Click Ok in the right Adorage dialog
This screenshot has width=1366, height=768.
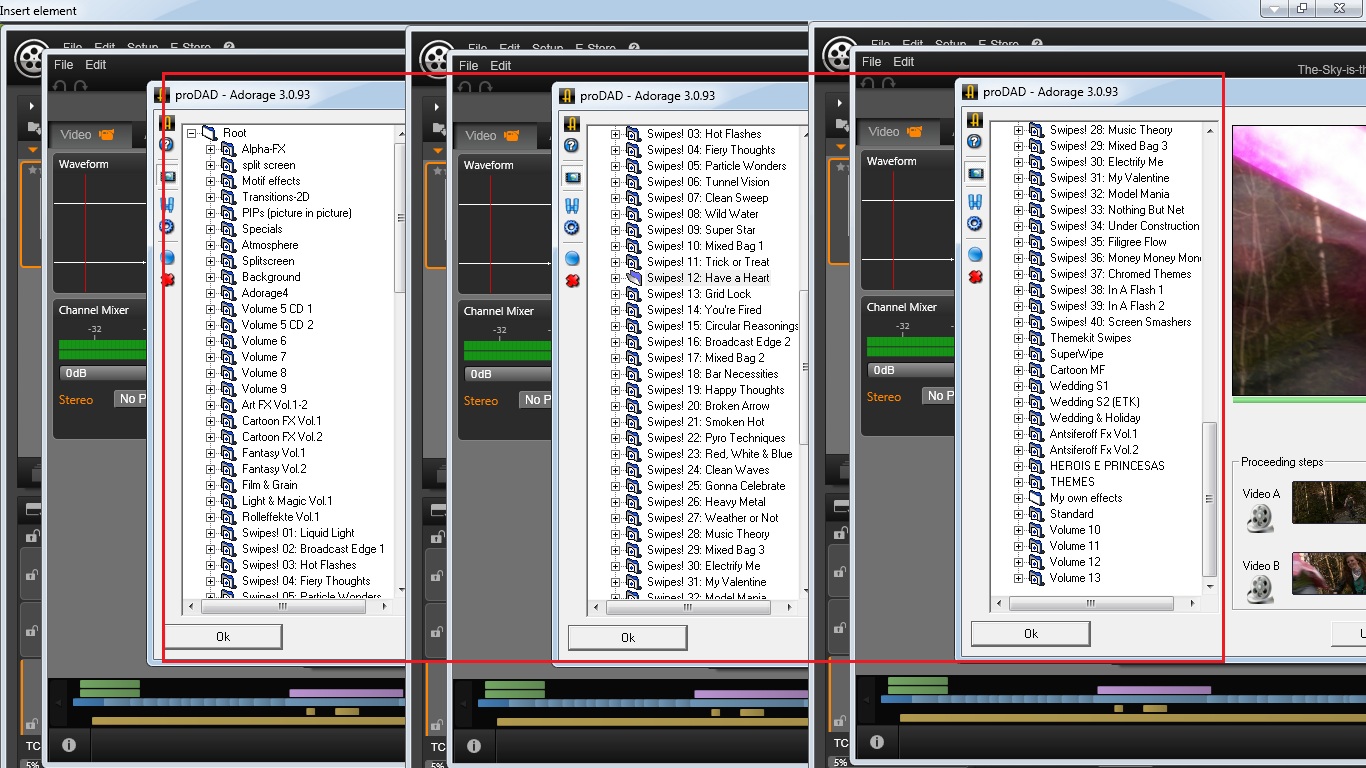click(1030, 634)
